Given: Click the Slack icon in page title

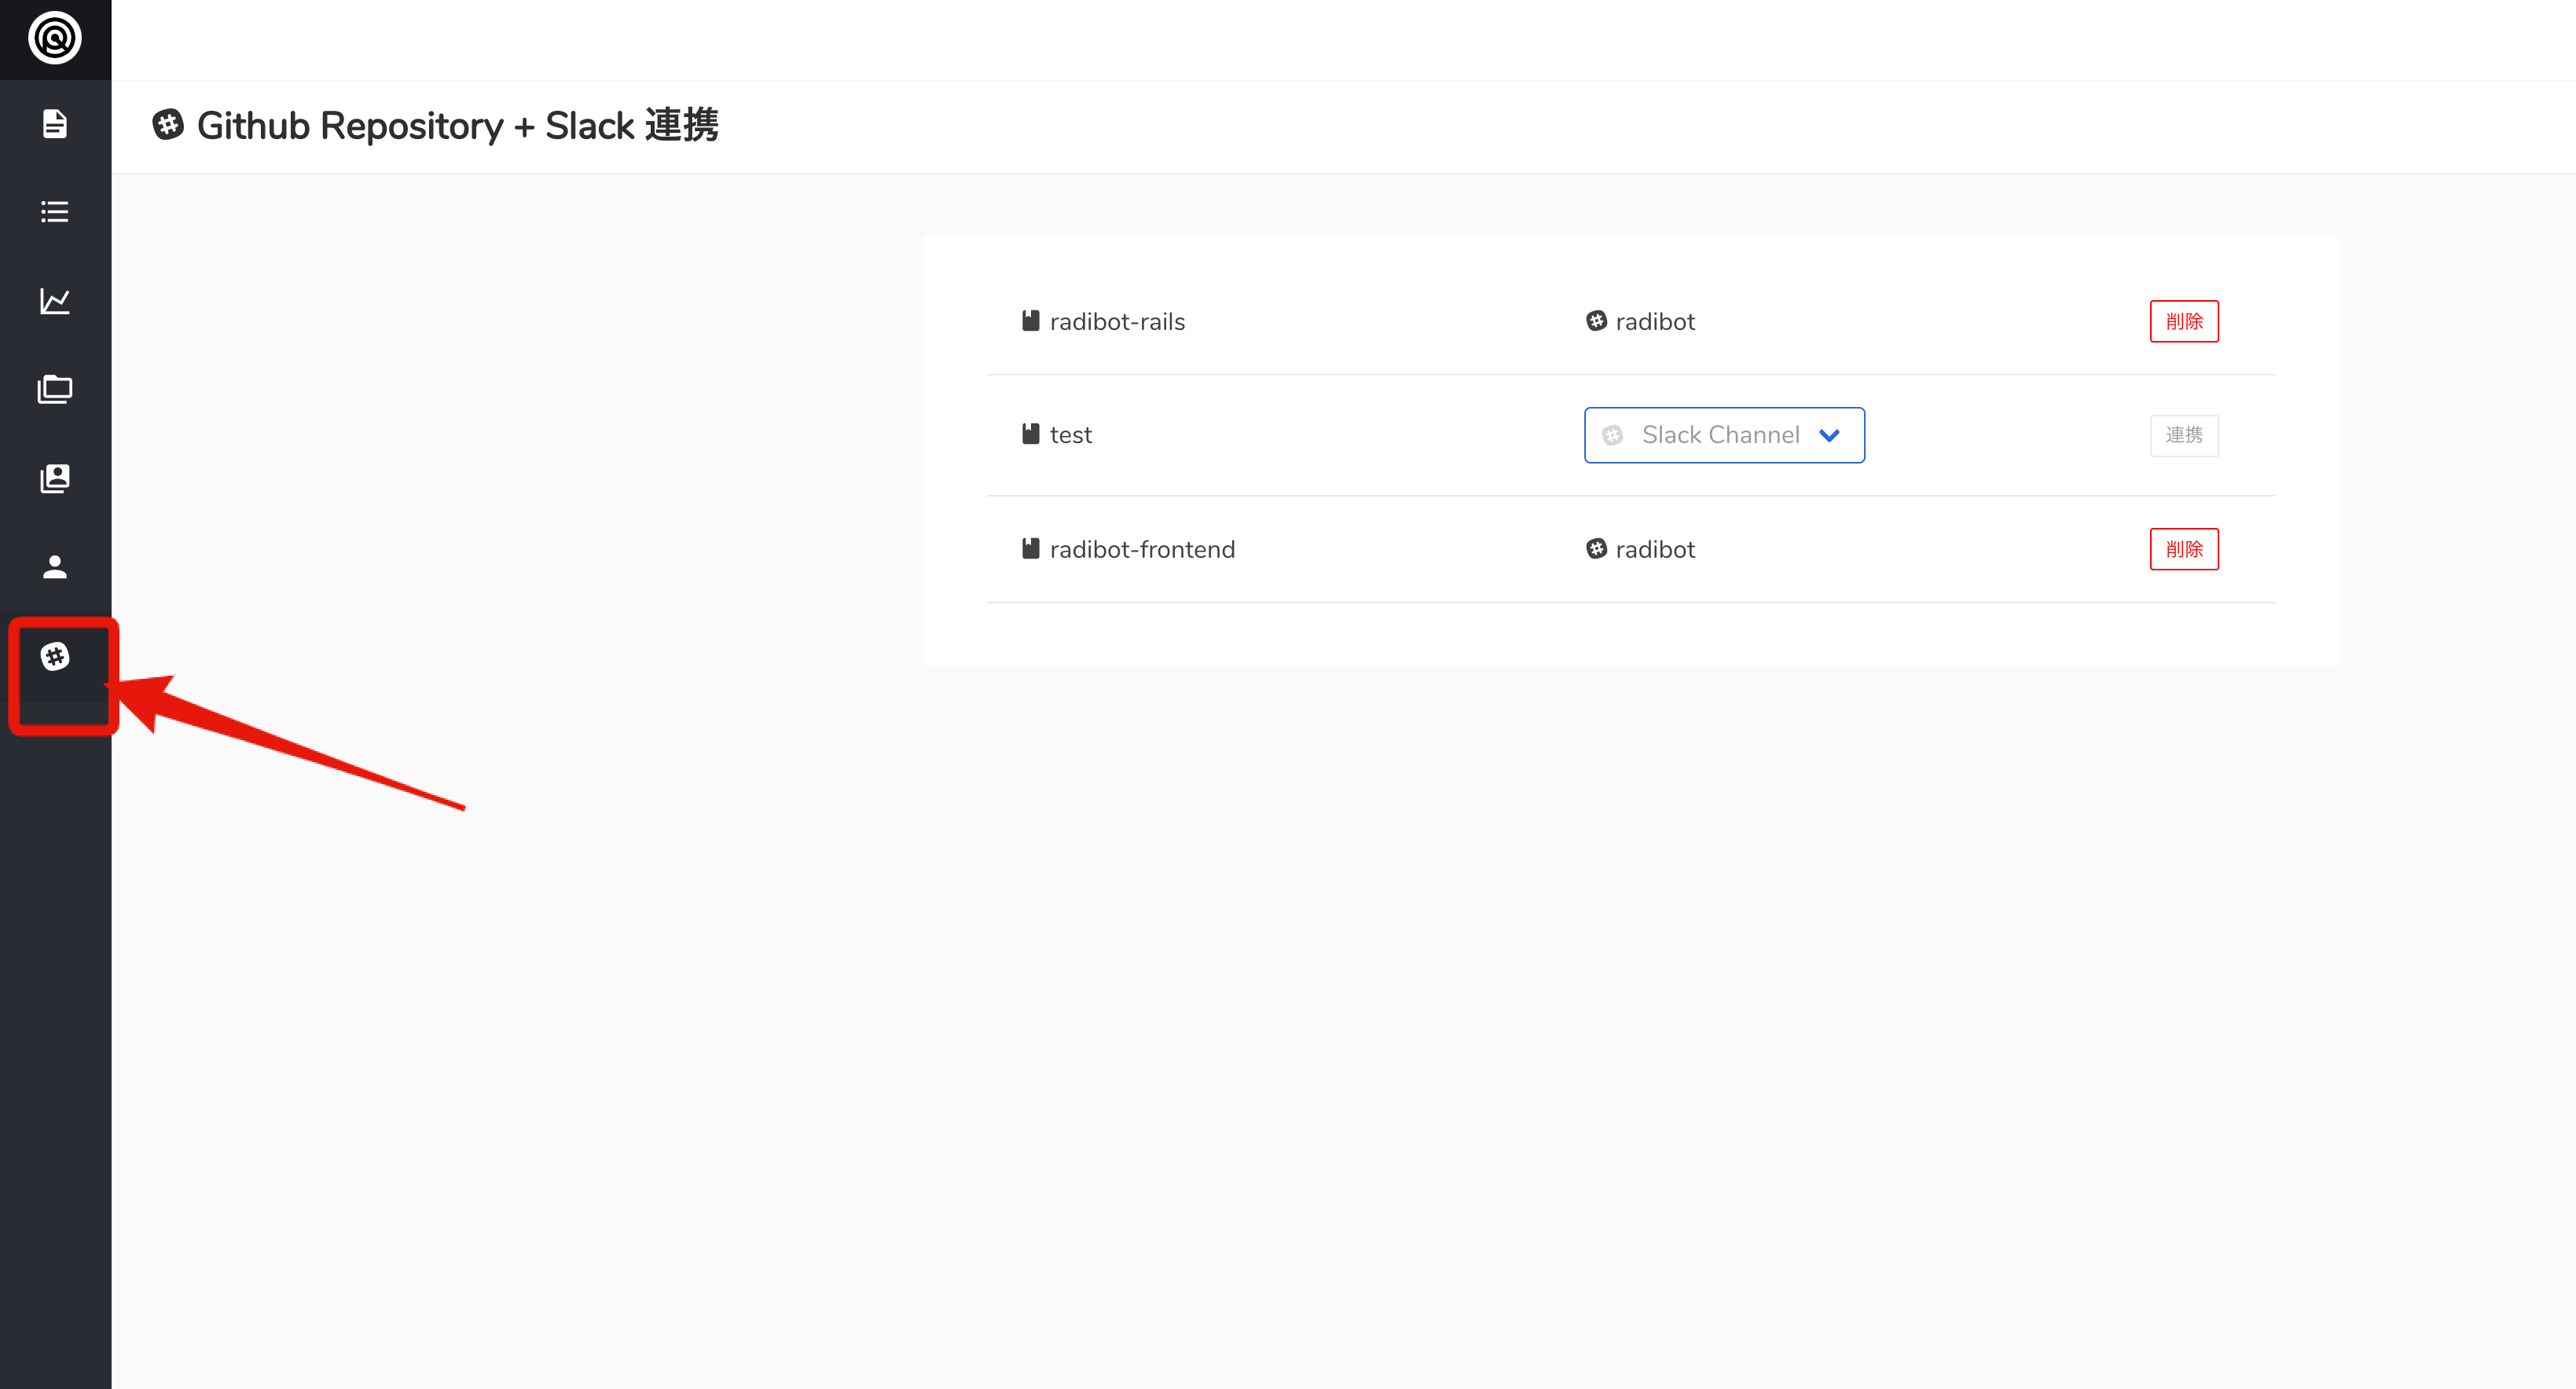Looking at the screenshot, I should (x=168, y=125).
